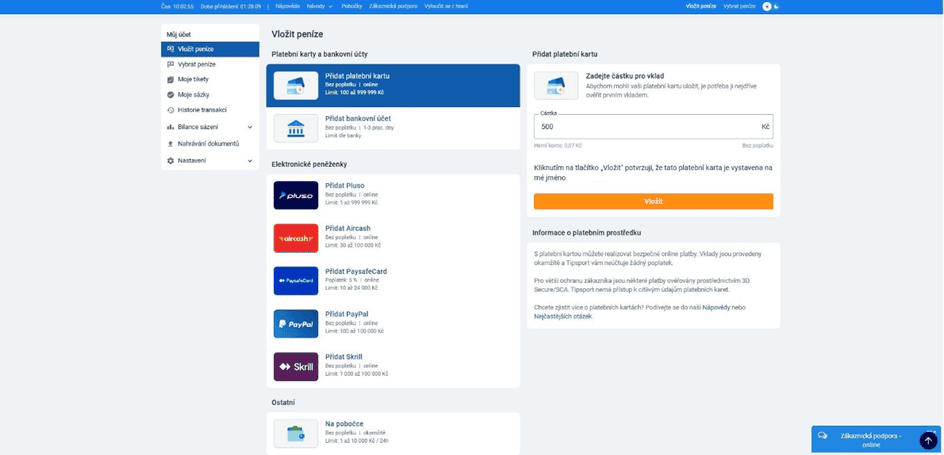Go to Moje tikety

pyautogui.click(x=210, y=79)
